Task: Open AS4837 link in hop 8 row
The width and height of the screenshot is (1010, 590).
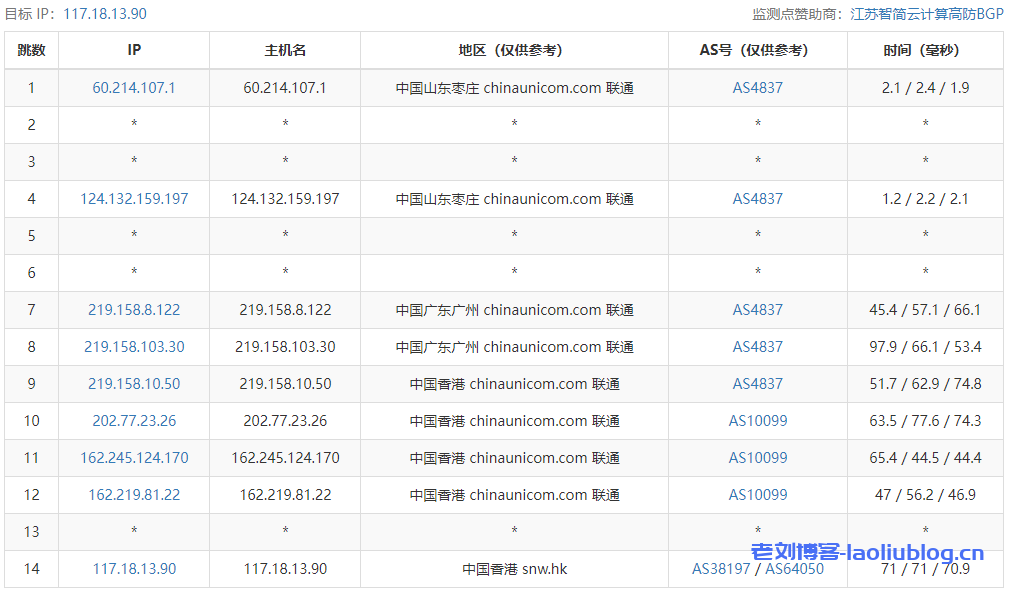Action: (x=758, y=347)
